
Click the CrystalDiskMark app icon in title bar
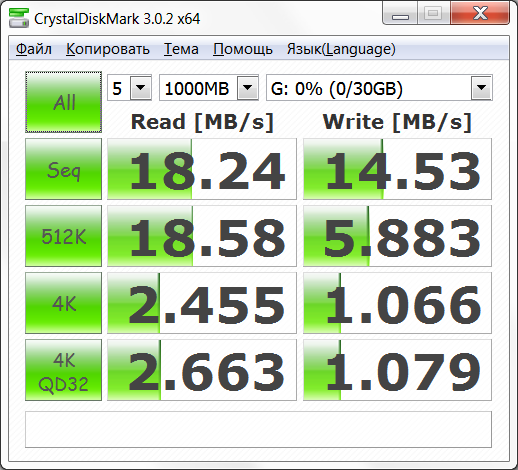click(x=19, y=18)
